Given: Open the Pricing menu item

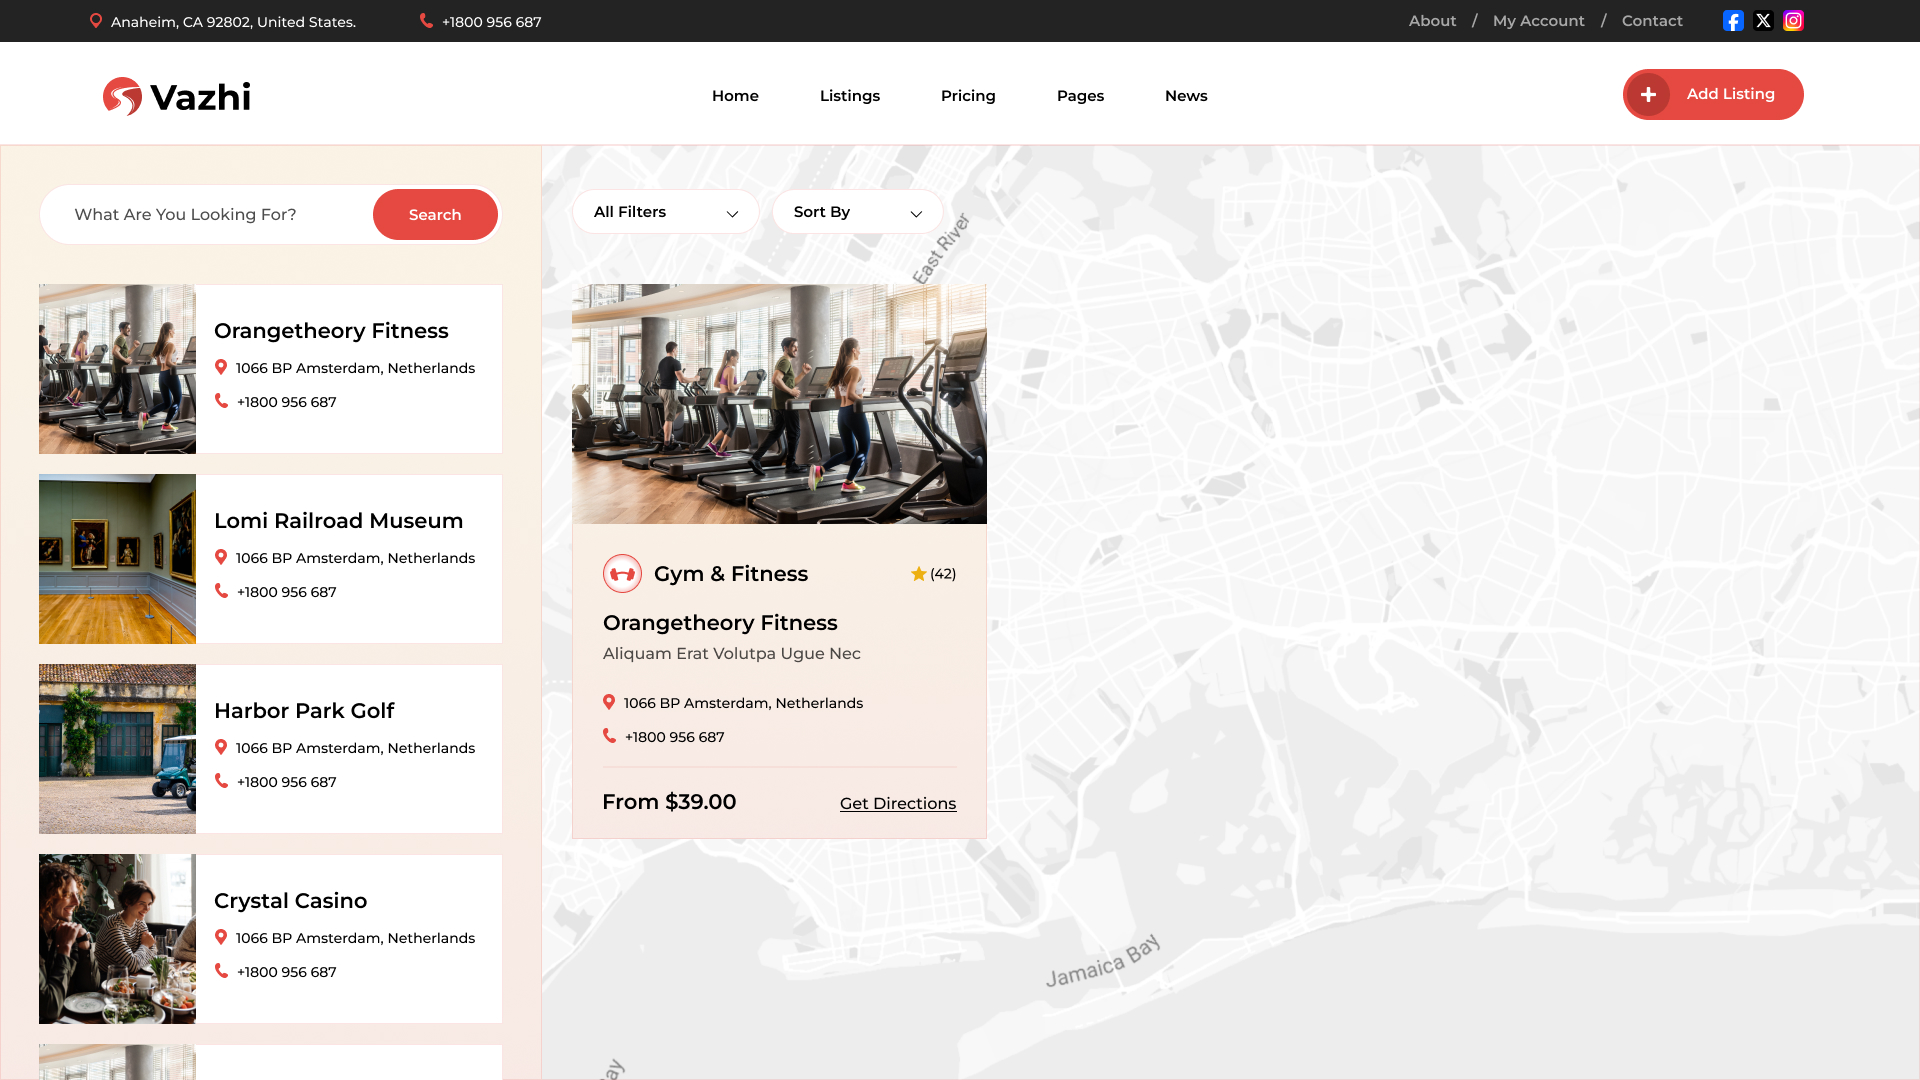Looking at the screenshot, I should tap(967, 96).
